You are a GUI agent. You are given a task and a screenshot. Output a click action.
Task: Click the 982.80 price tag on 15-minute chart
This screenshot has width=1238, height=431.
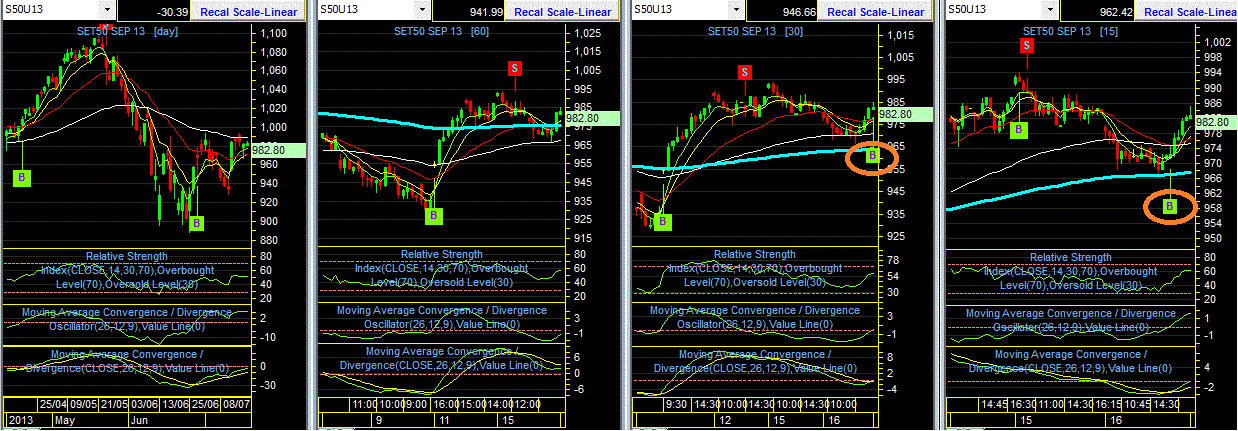pyautogui.click(x=1217, y=121)
